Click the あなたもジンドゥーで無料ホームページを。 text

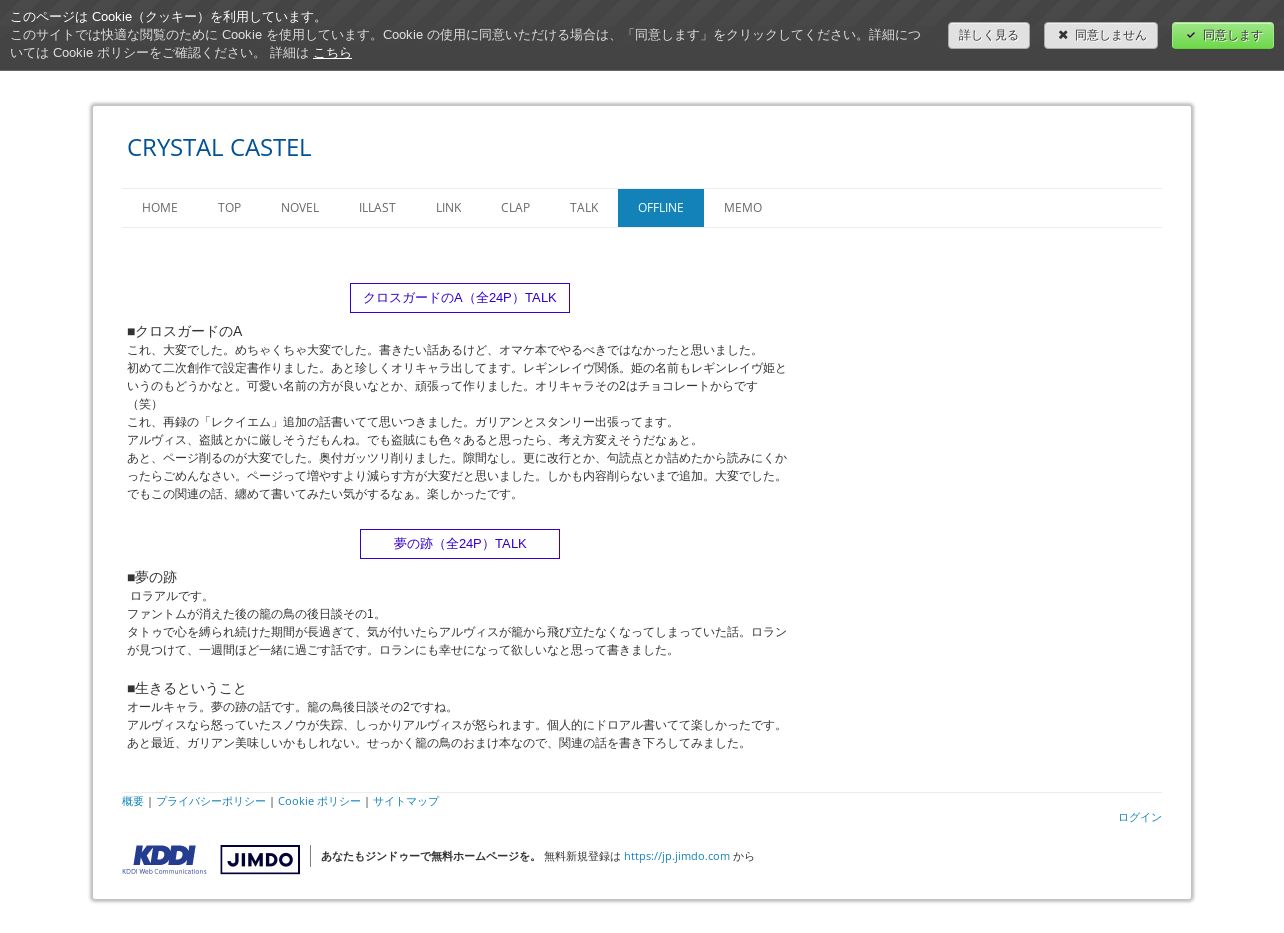pyautogui.click(x=429, y=856)
